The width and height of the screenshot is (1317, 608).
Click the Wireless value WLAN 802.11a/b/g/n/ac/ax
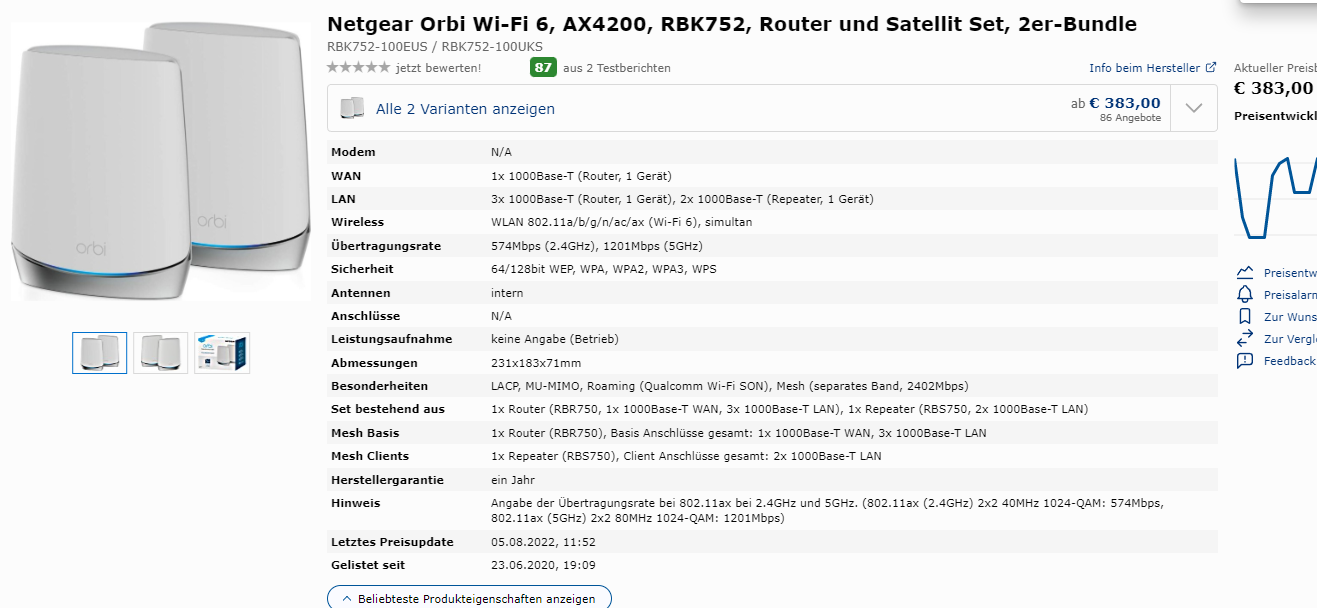coord(622,222)
